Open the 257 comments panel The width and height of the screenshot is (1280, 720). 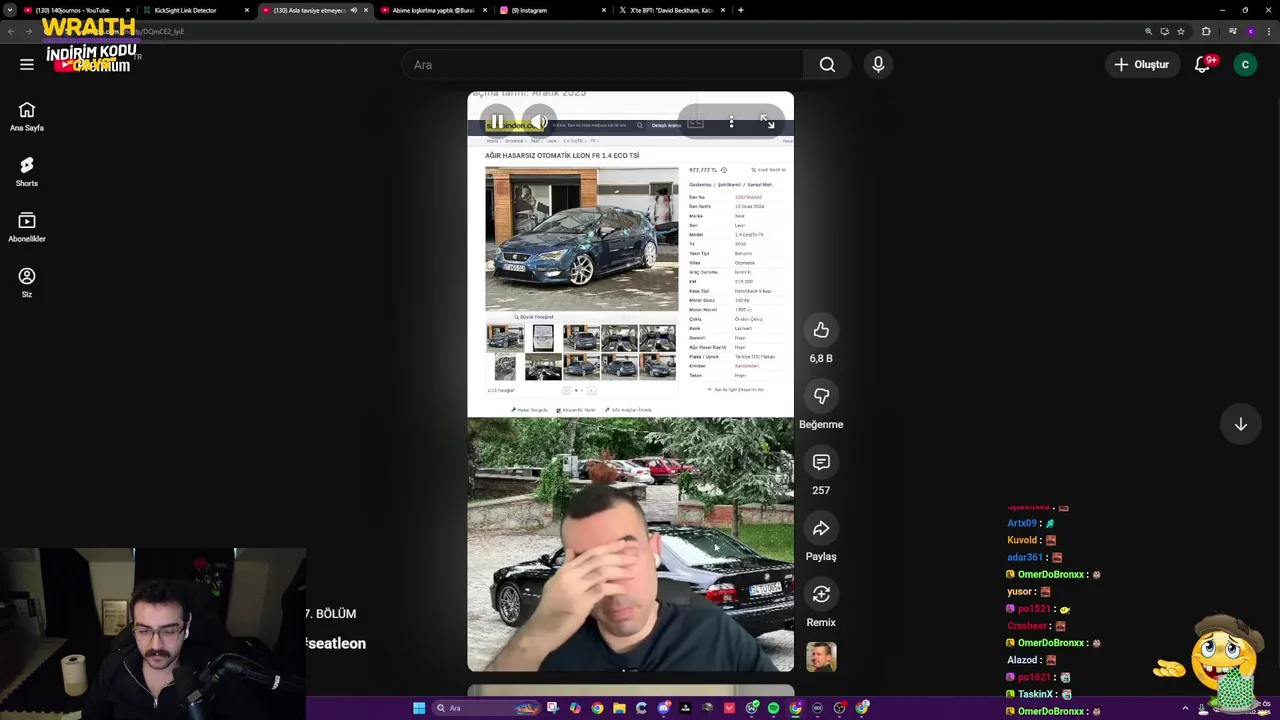(x=821, y=462)
